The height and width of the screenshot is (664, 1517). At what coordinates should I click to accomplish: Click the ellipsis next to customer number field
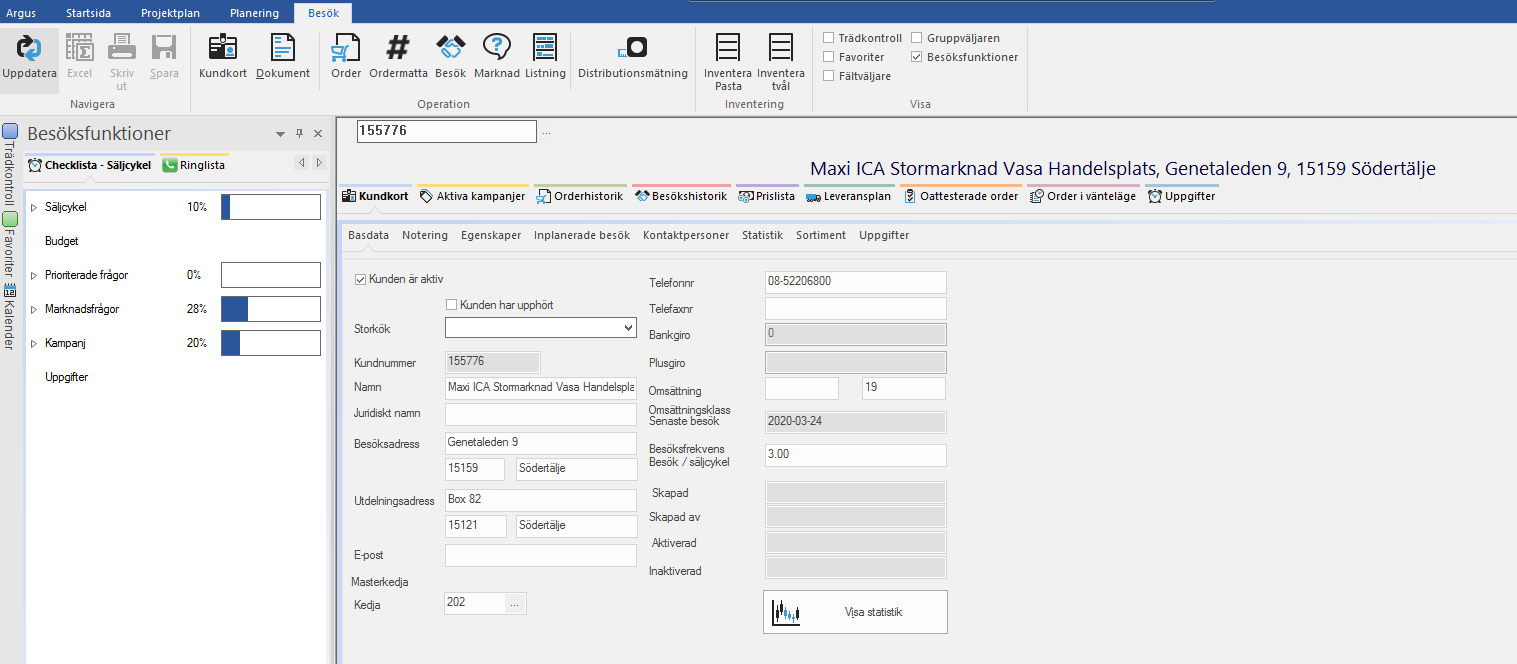tap(546, 131)
